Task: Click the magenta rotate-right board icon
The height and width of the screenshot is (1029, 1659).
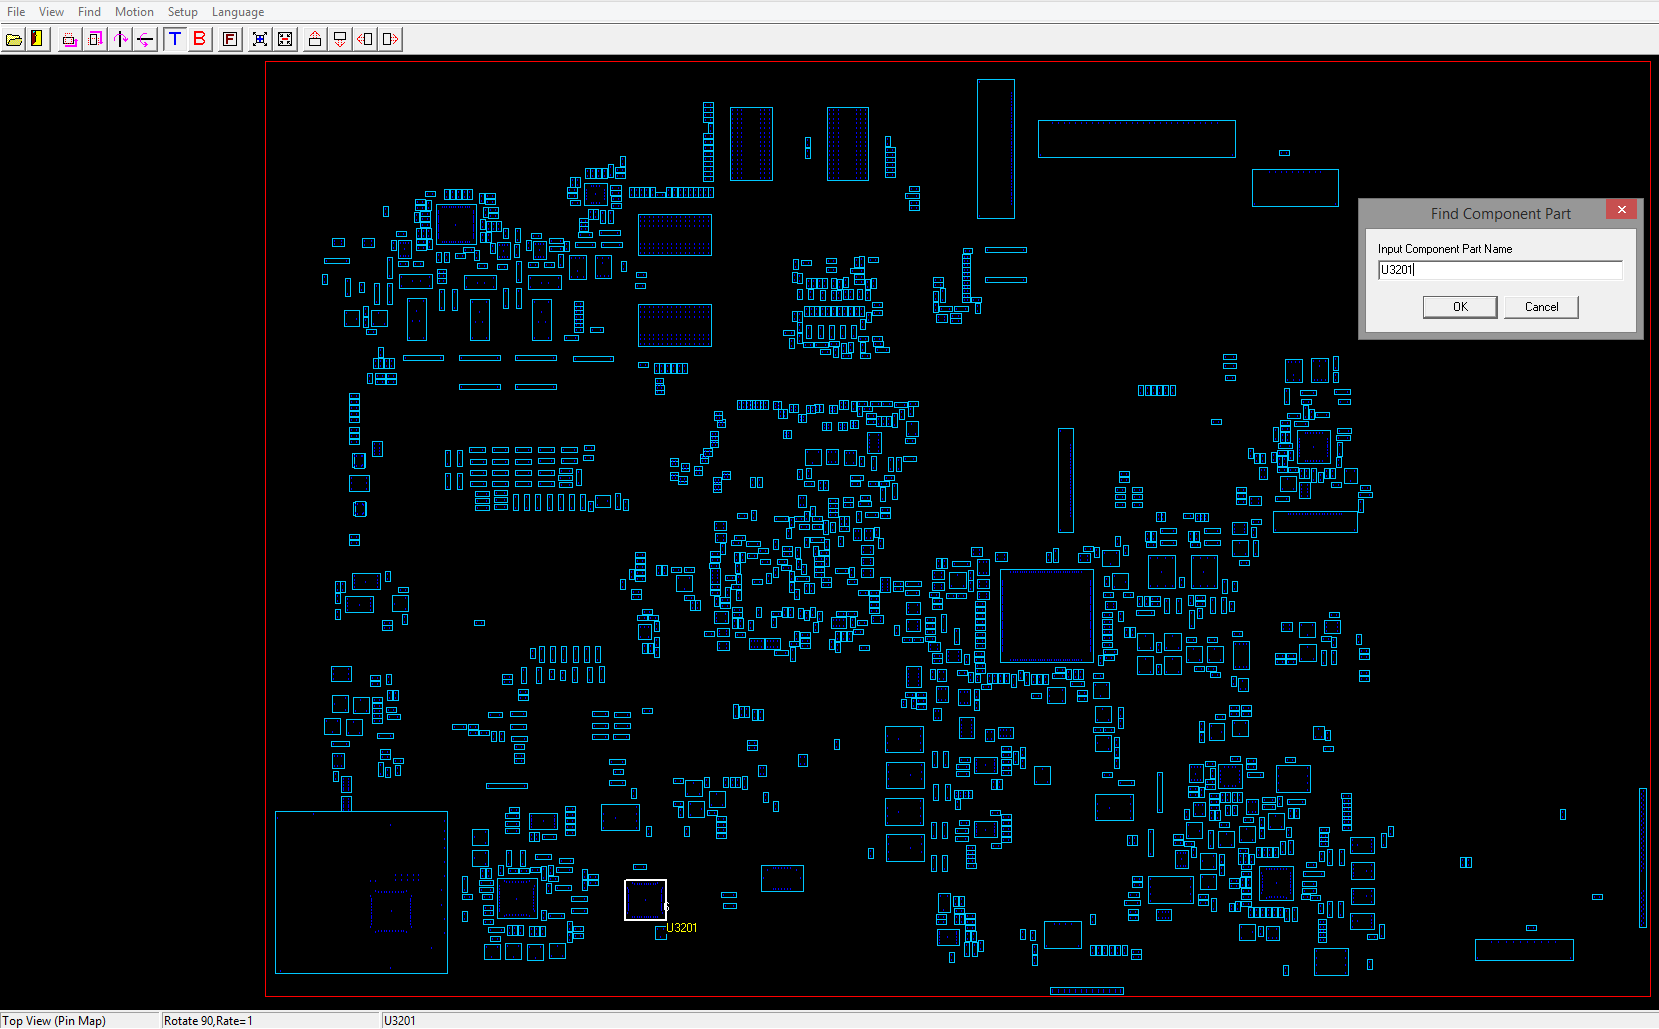Action: click(95, 39)
